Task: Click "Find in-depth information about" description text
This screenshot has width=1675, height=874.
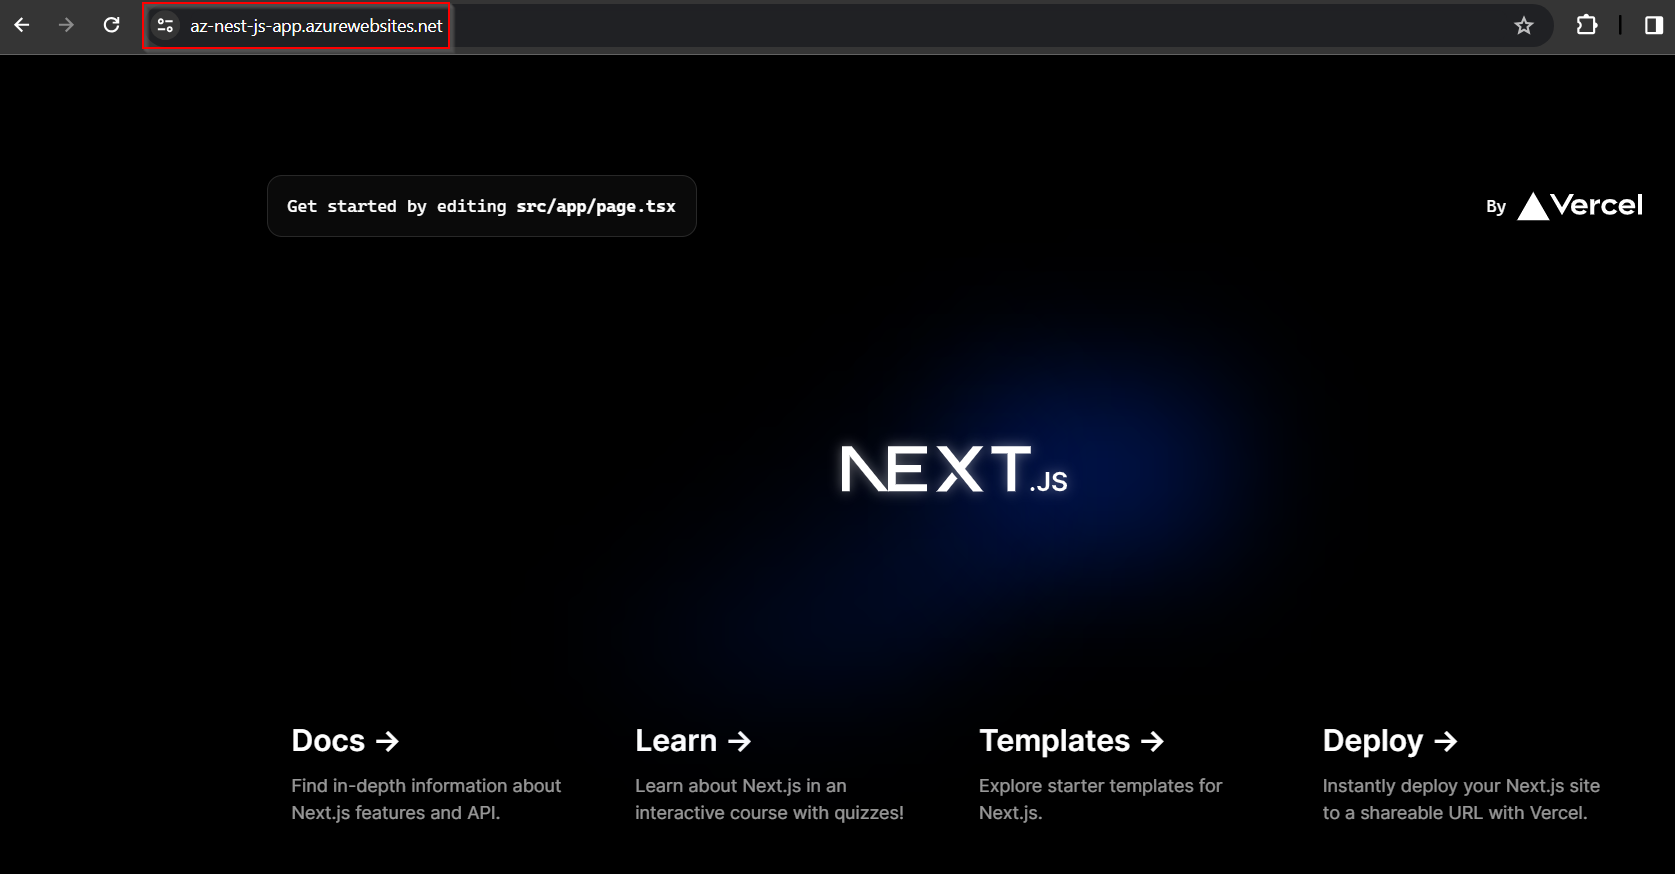Action: coord(426,786)
